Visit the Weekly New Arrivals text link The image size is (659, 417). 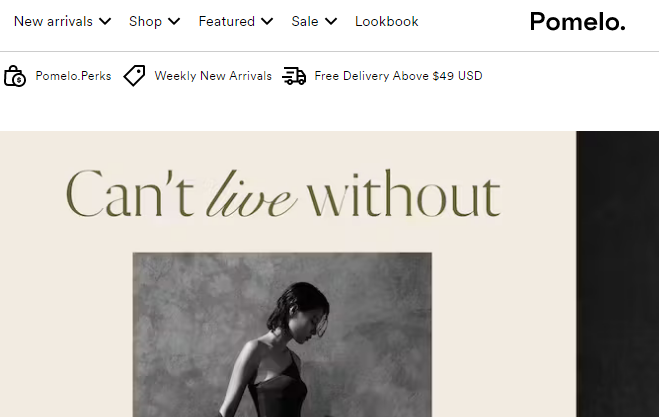(213, 76)
